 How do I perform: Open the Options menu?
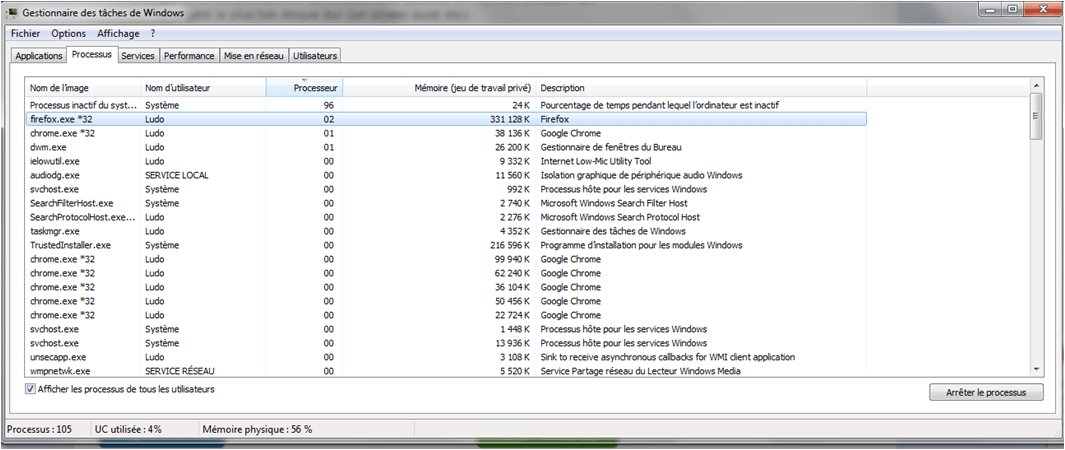coord(68,33)
